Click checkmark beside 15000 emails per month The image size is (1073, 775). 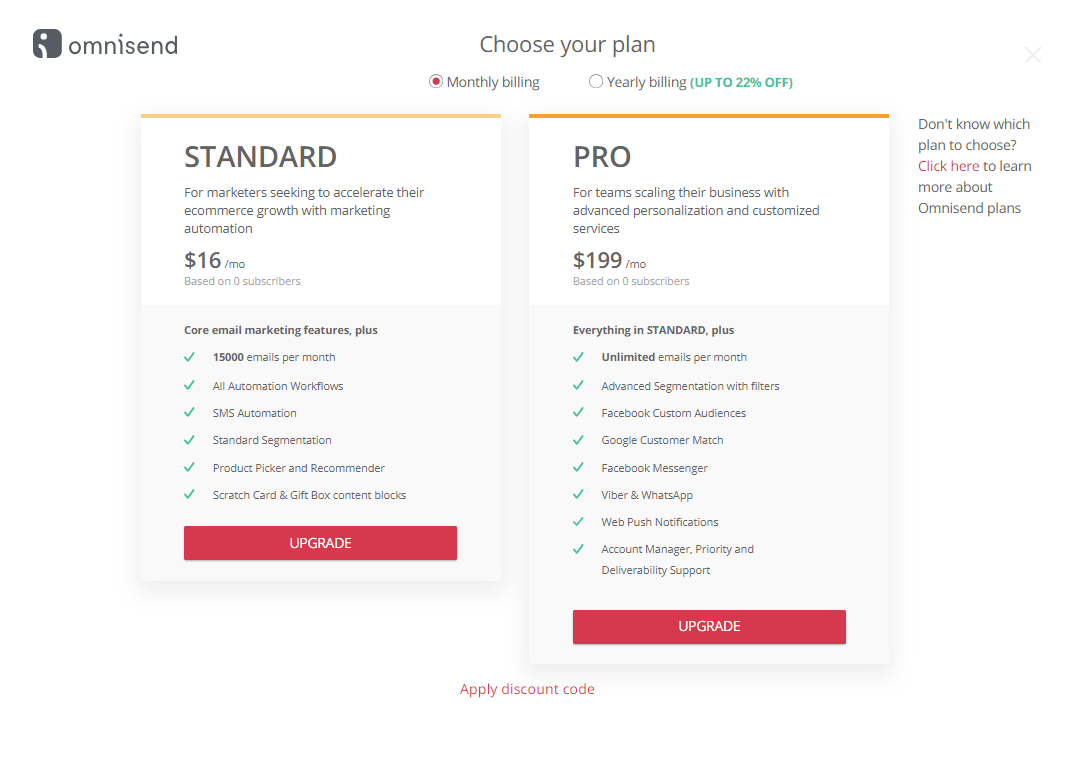click(190, 357)
